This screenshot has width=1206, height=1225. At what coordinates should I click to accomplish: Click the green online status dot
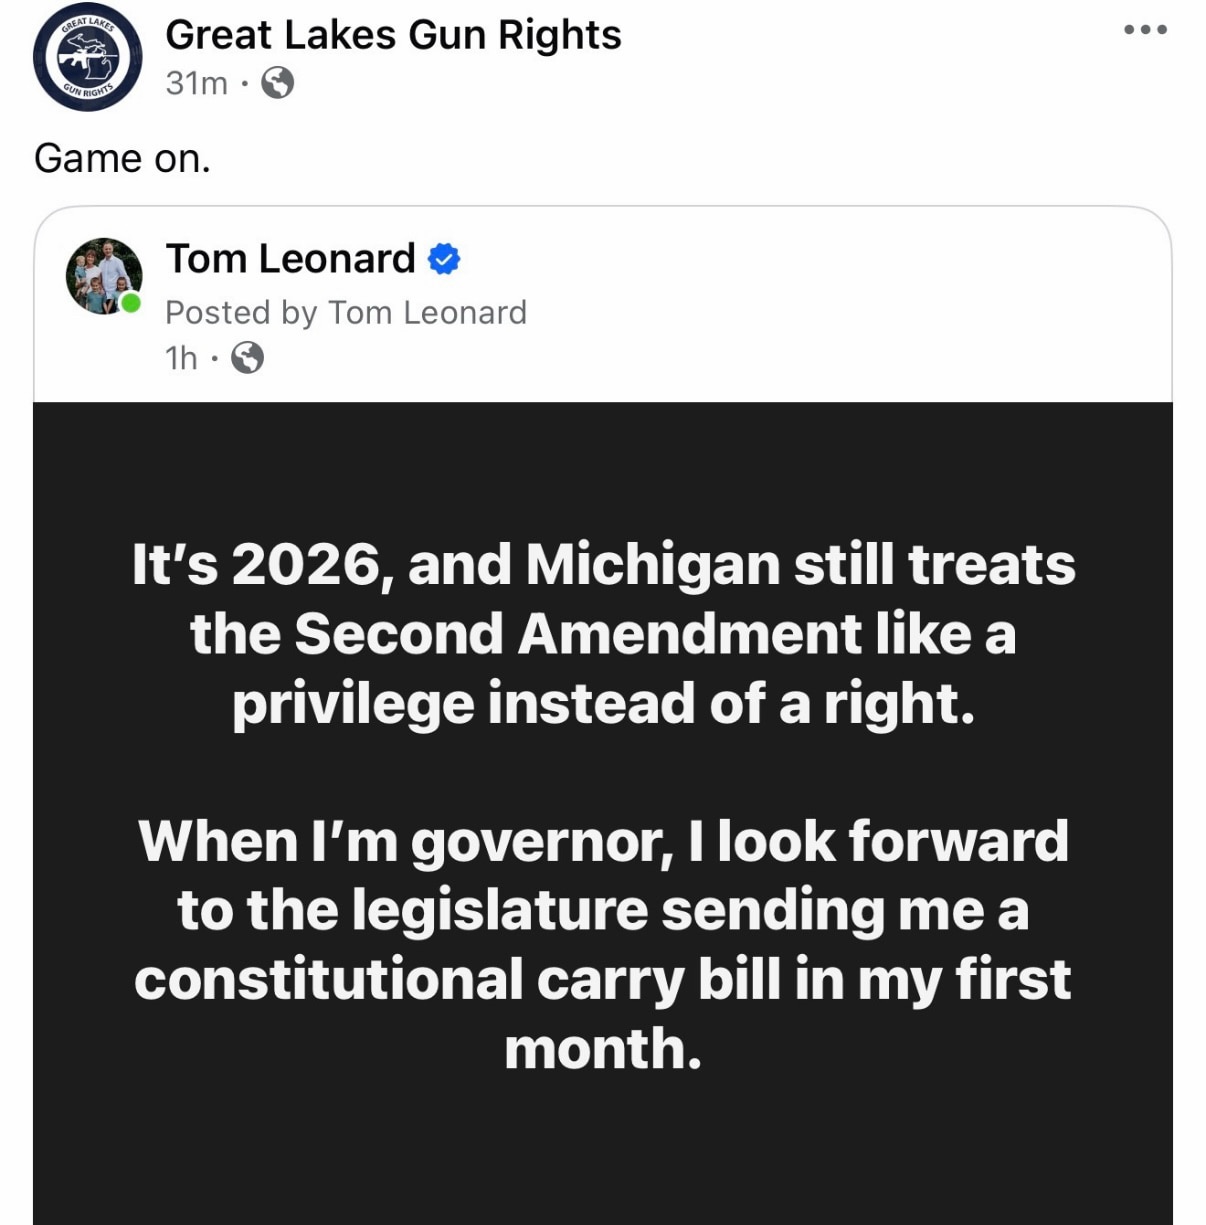tap(131, 302)
